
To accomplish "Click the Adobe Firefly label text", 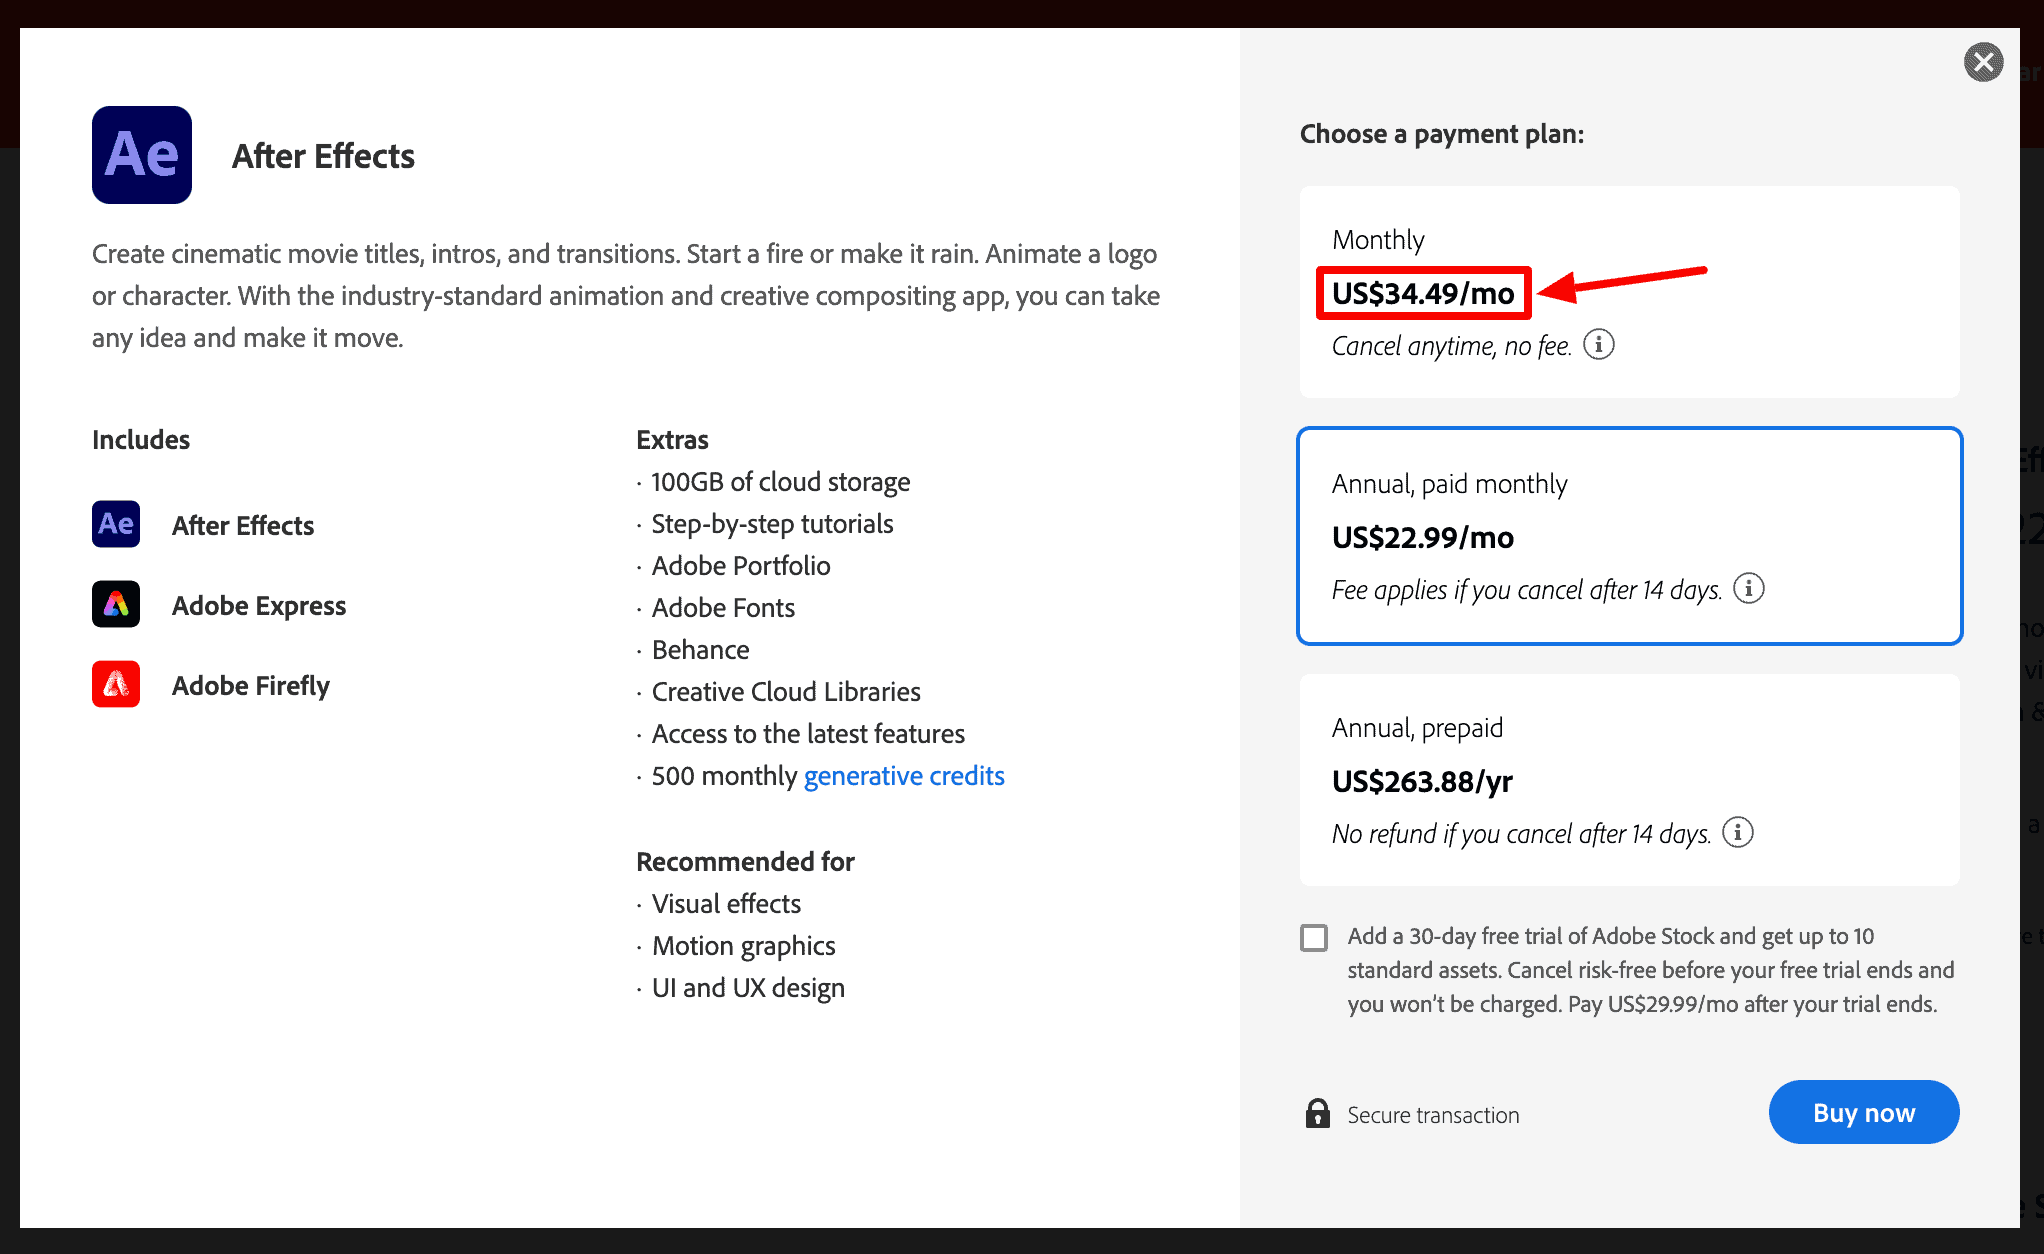I will tap(251, 686).
